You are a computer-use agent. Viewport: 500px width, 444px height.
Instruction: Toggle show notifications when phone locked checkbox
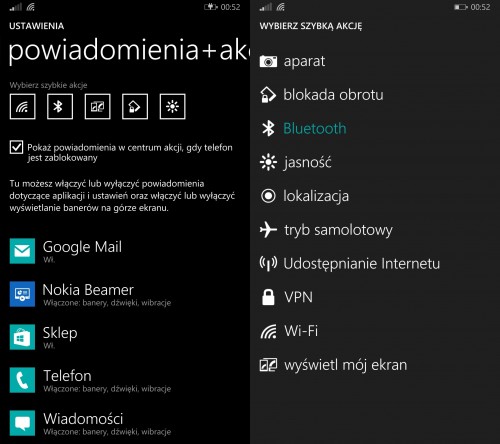(16, 147)
